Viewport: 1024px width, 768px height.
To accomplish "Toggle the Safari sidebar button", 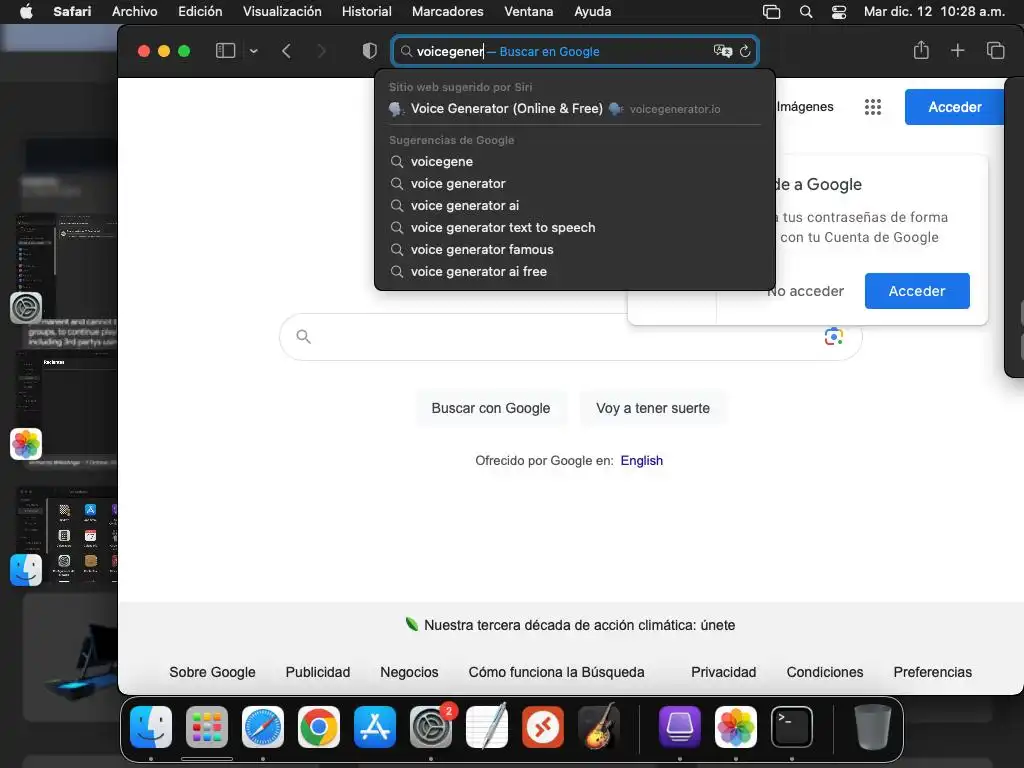I will coord(225,51).
